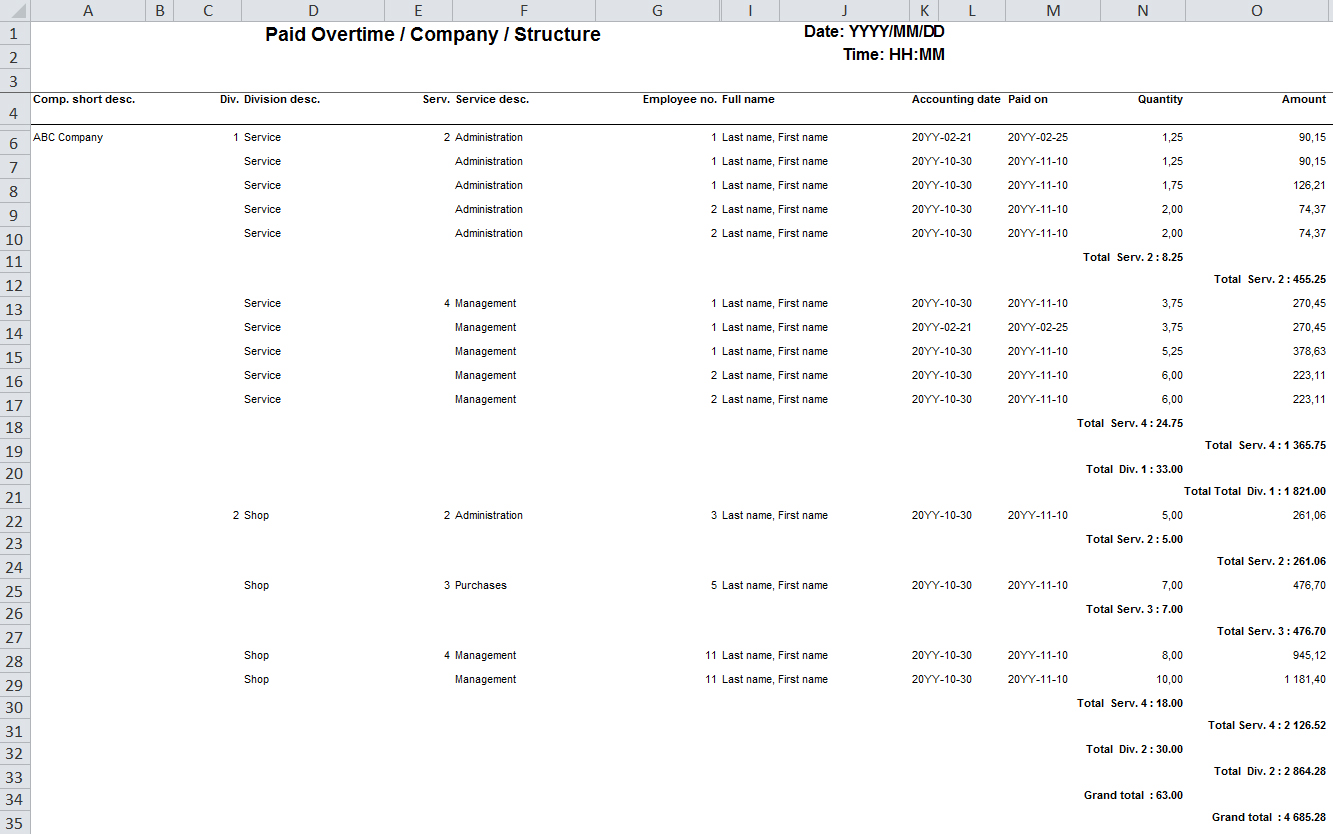Select row 4 header

15,113
